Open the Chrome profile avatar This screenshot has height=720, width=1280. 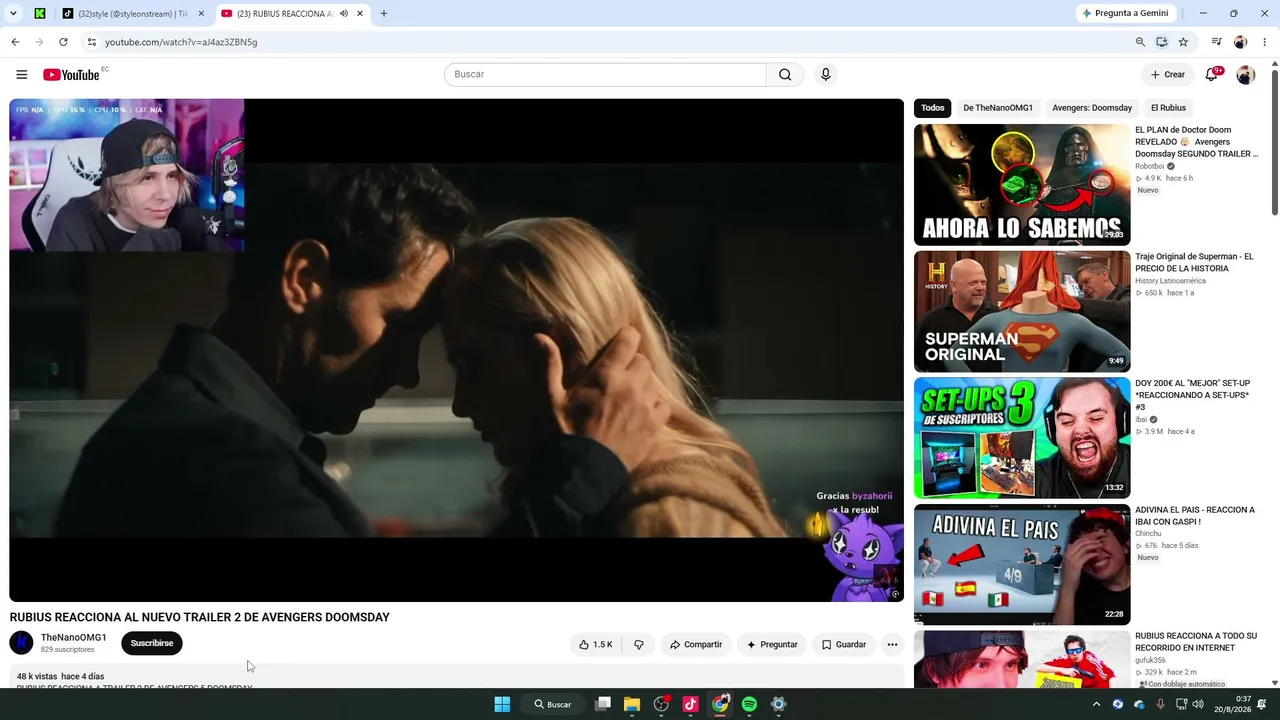click(1240, 42)
